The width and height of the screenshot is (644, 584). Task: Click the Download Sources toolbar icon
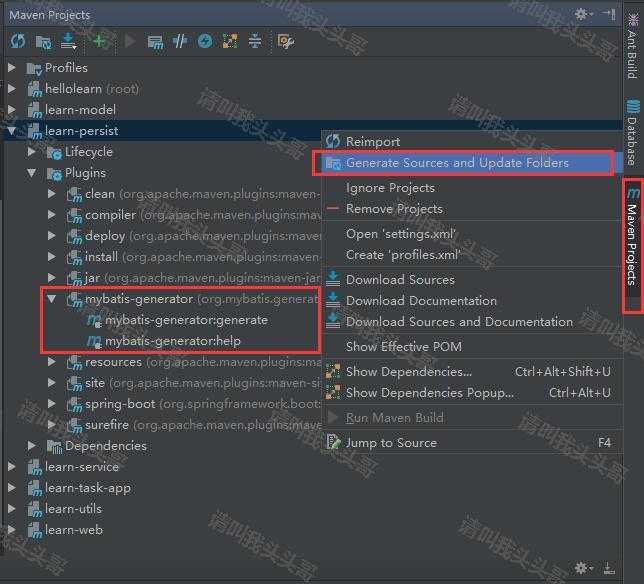click(x=69, y=41)
